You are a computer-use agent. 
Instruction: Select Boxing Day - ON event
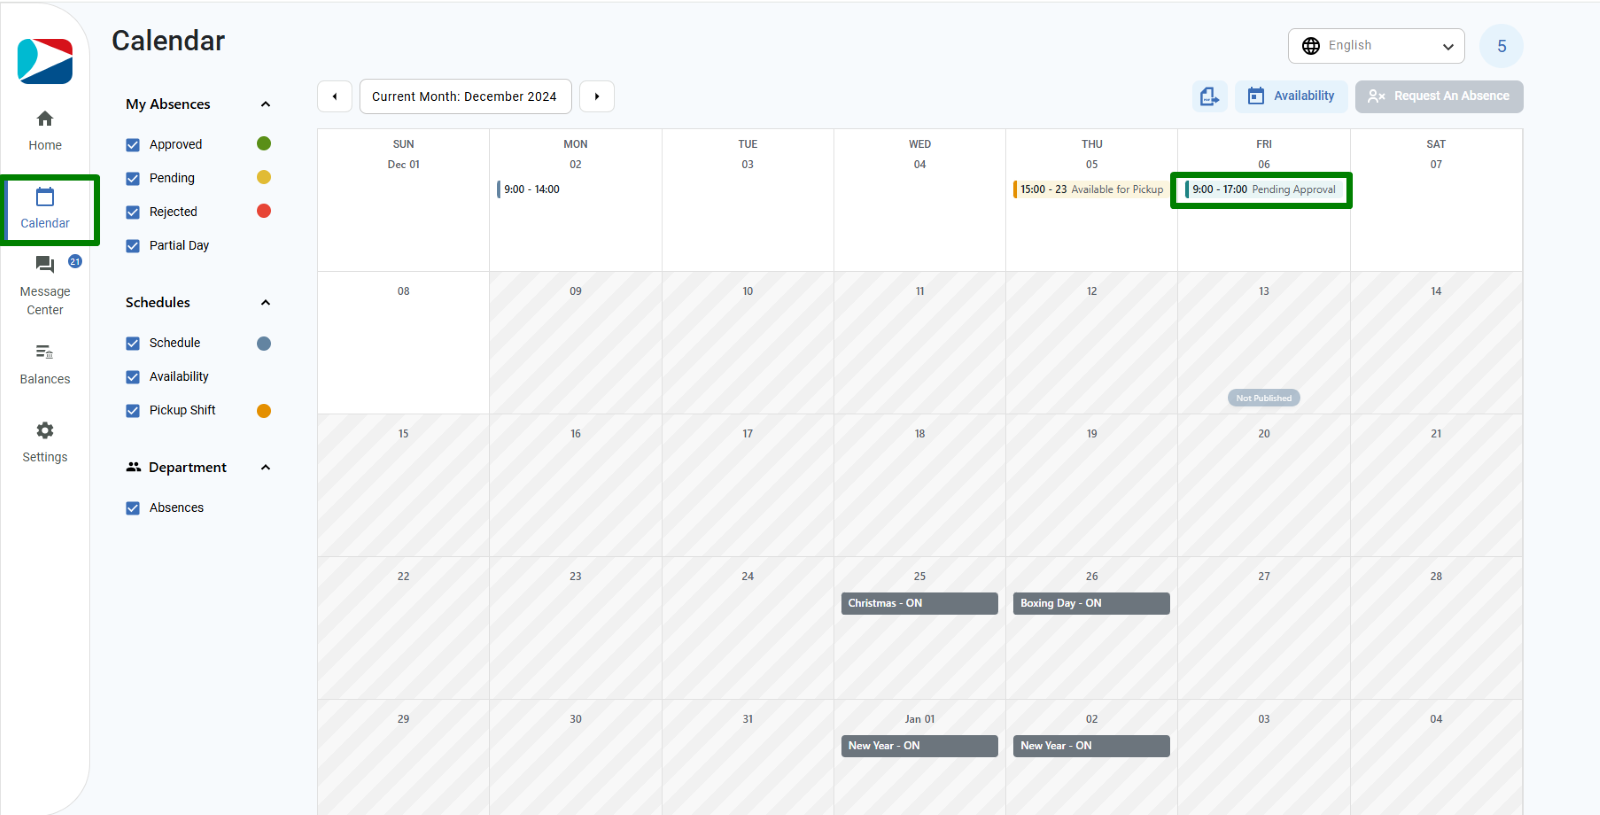1091,603
